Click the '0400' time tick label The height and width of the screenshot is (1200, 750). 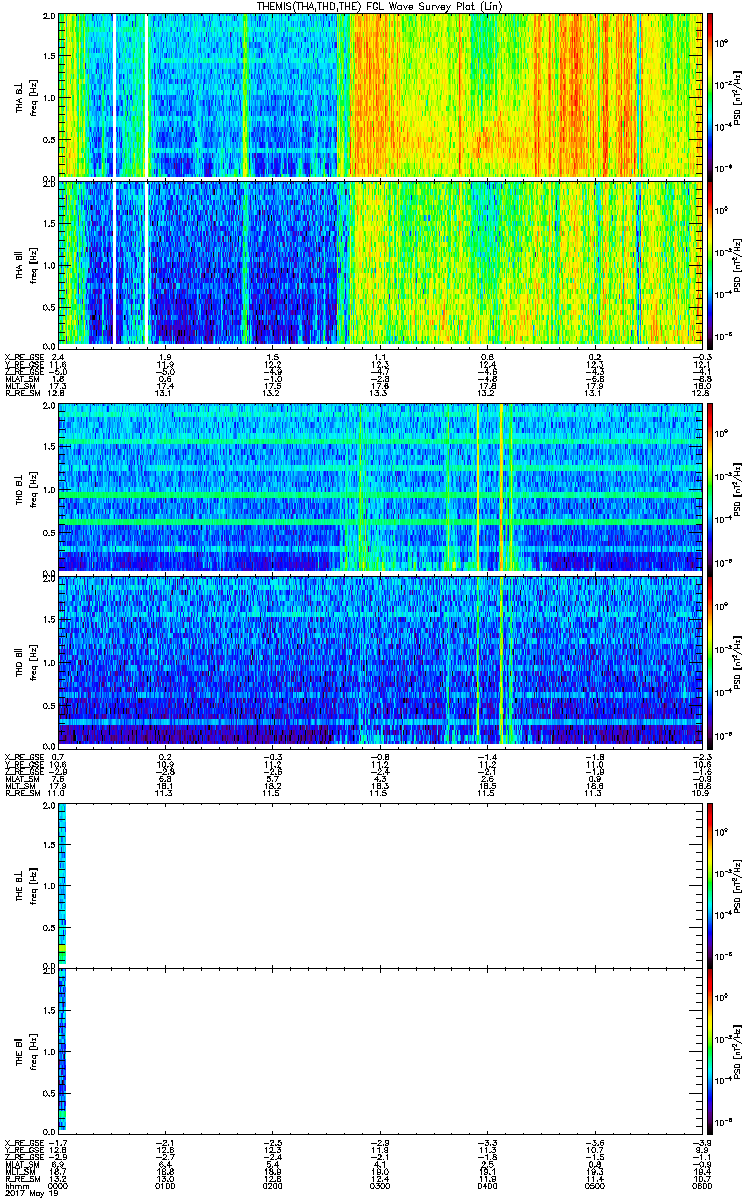click(486, 1187)
